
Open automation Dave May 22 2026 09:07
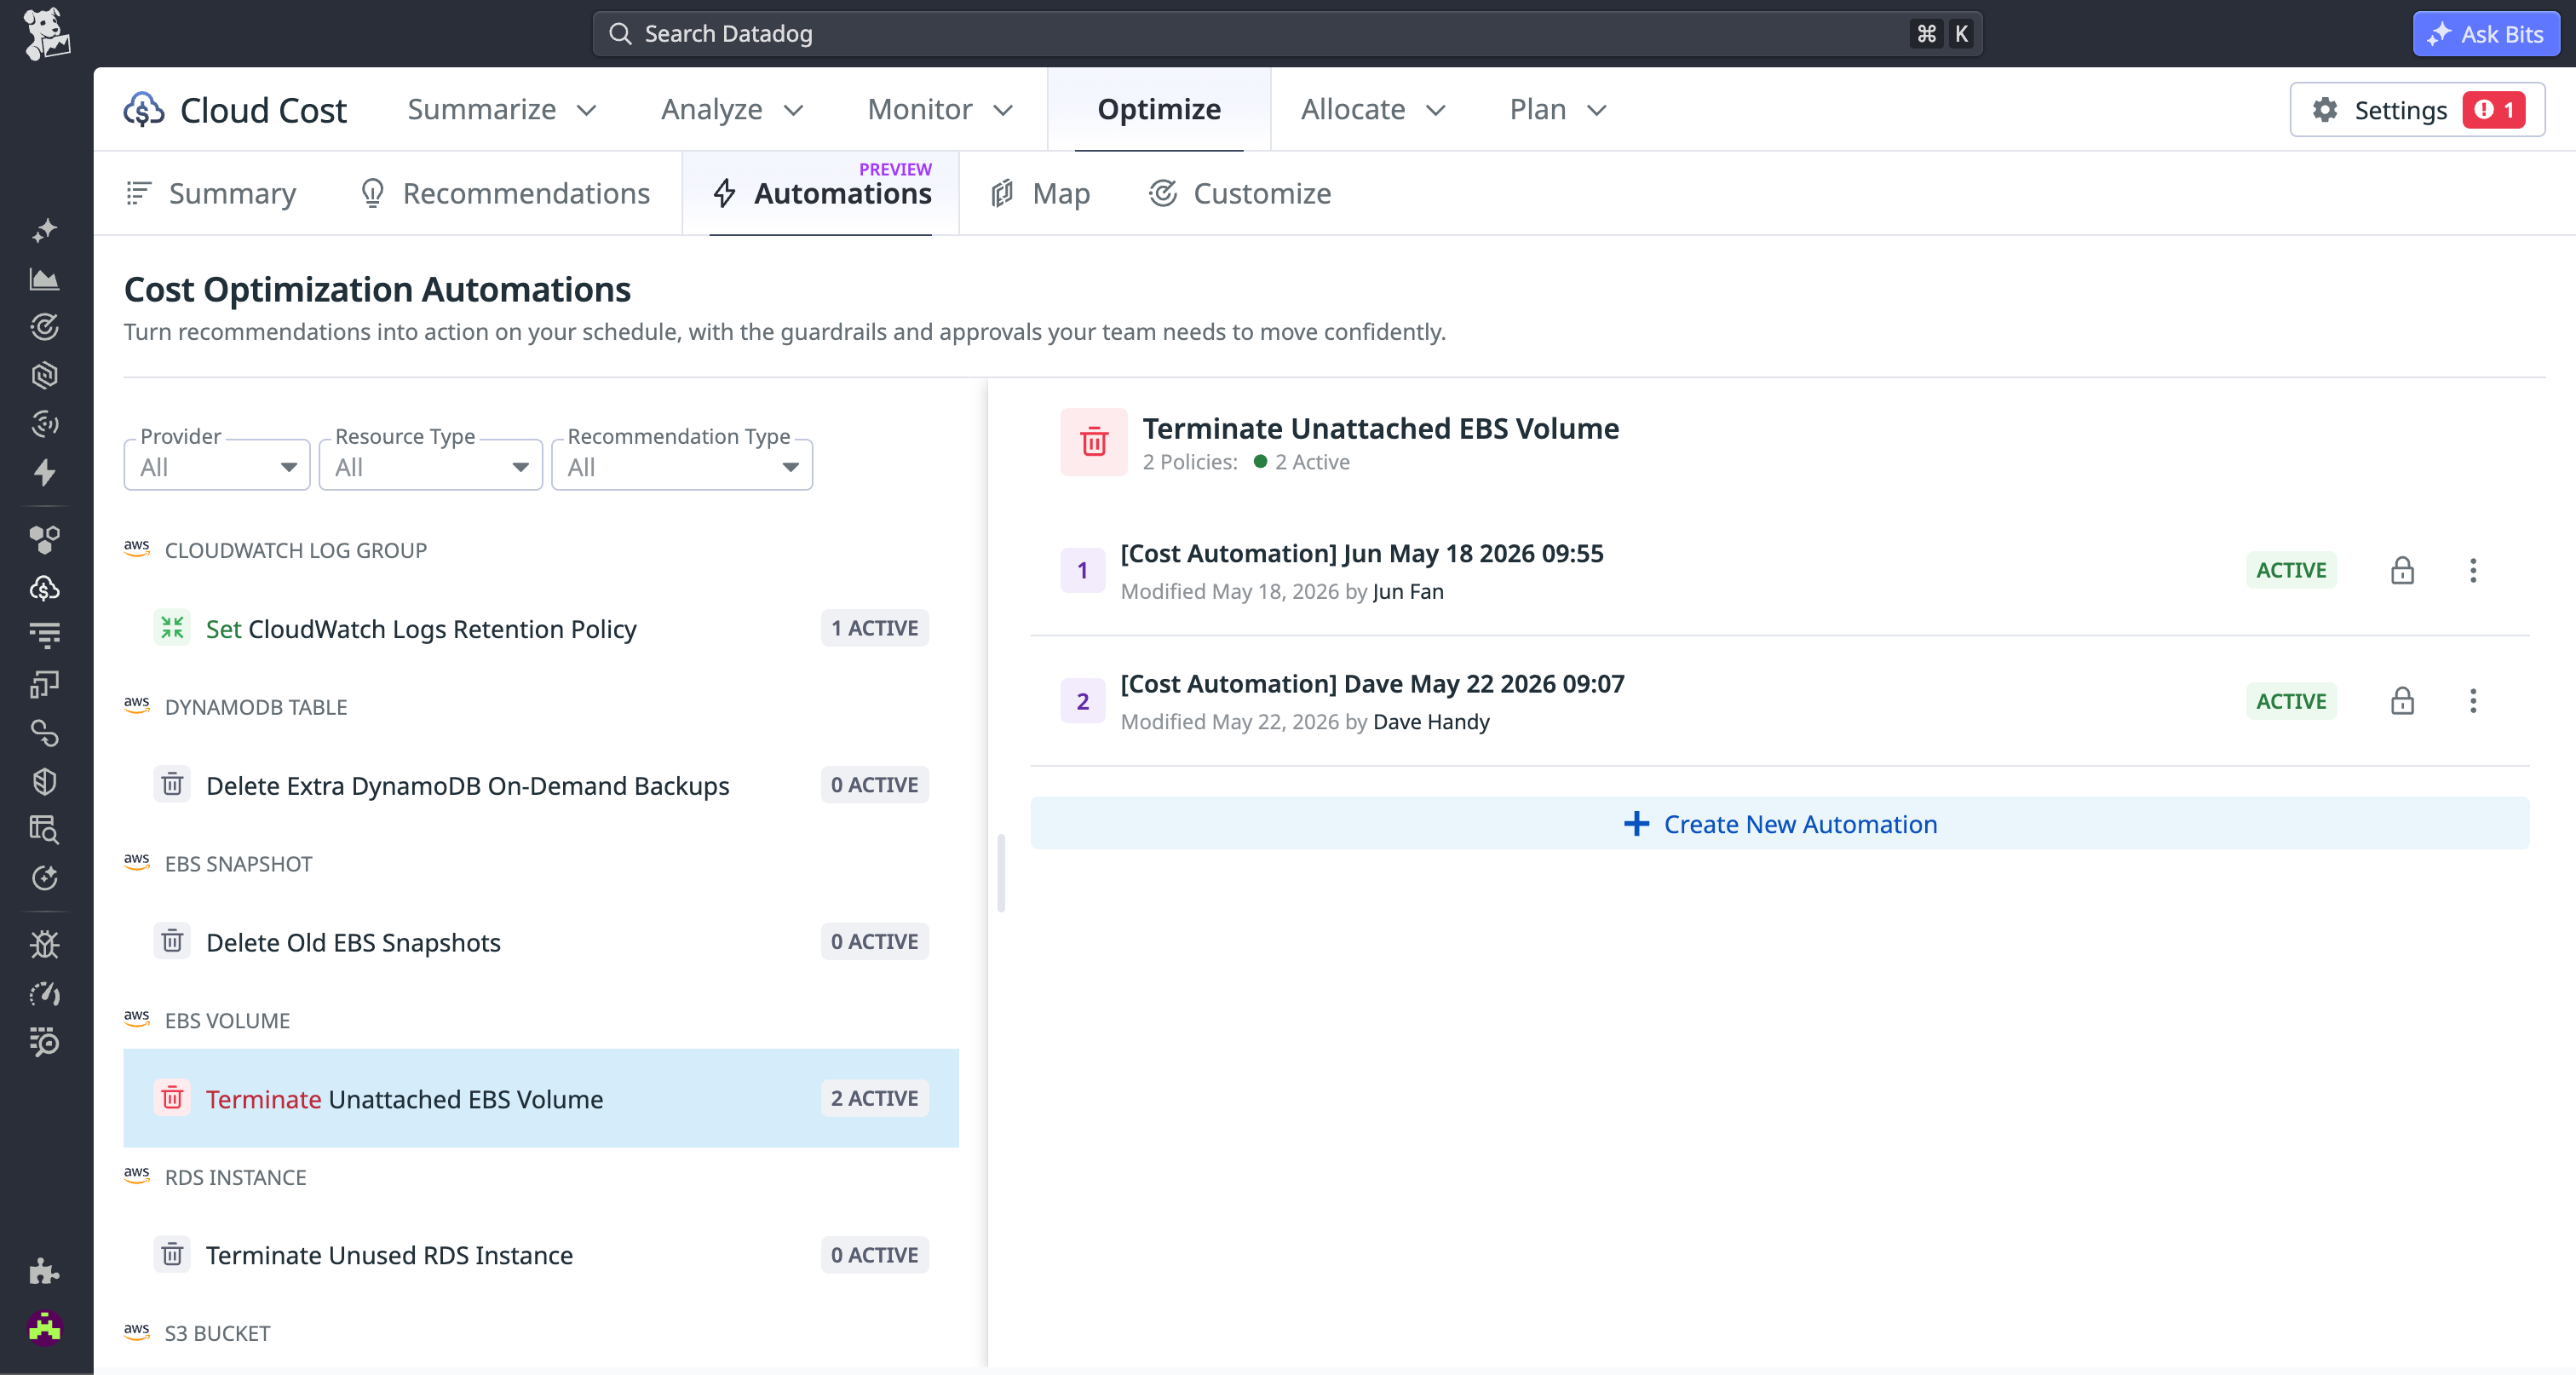[x=1372, y=683]
